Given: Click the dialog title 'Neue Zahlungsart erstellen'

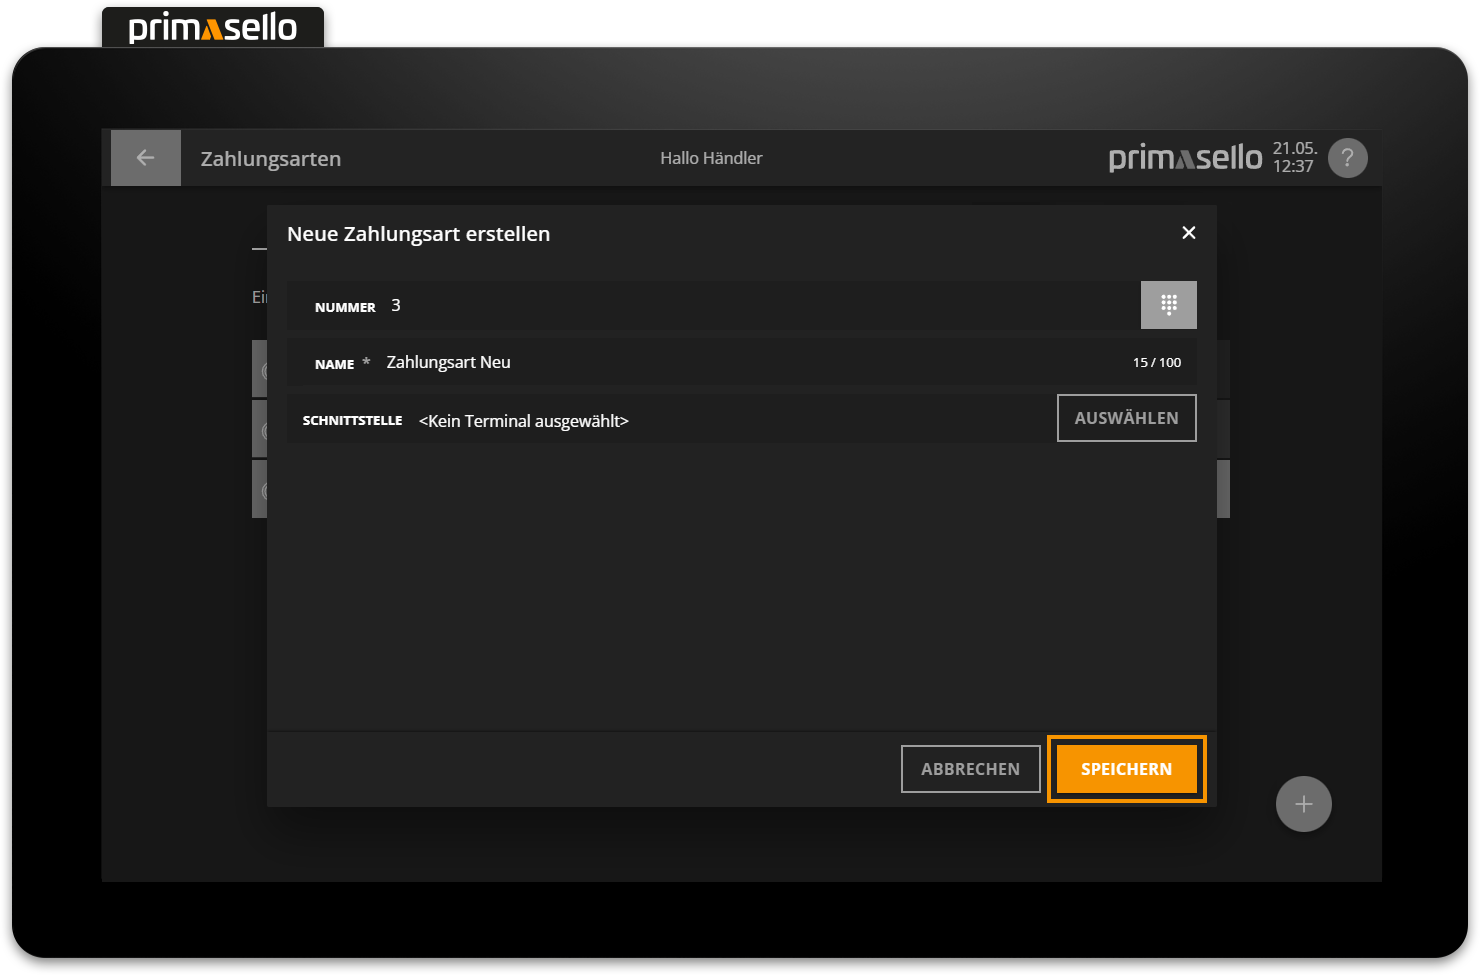Looking at the screenshot, I should [418, 234].
